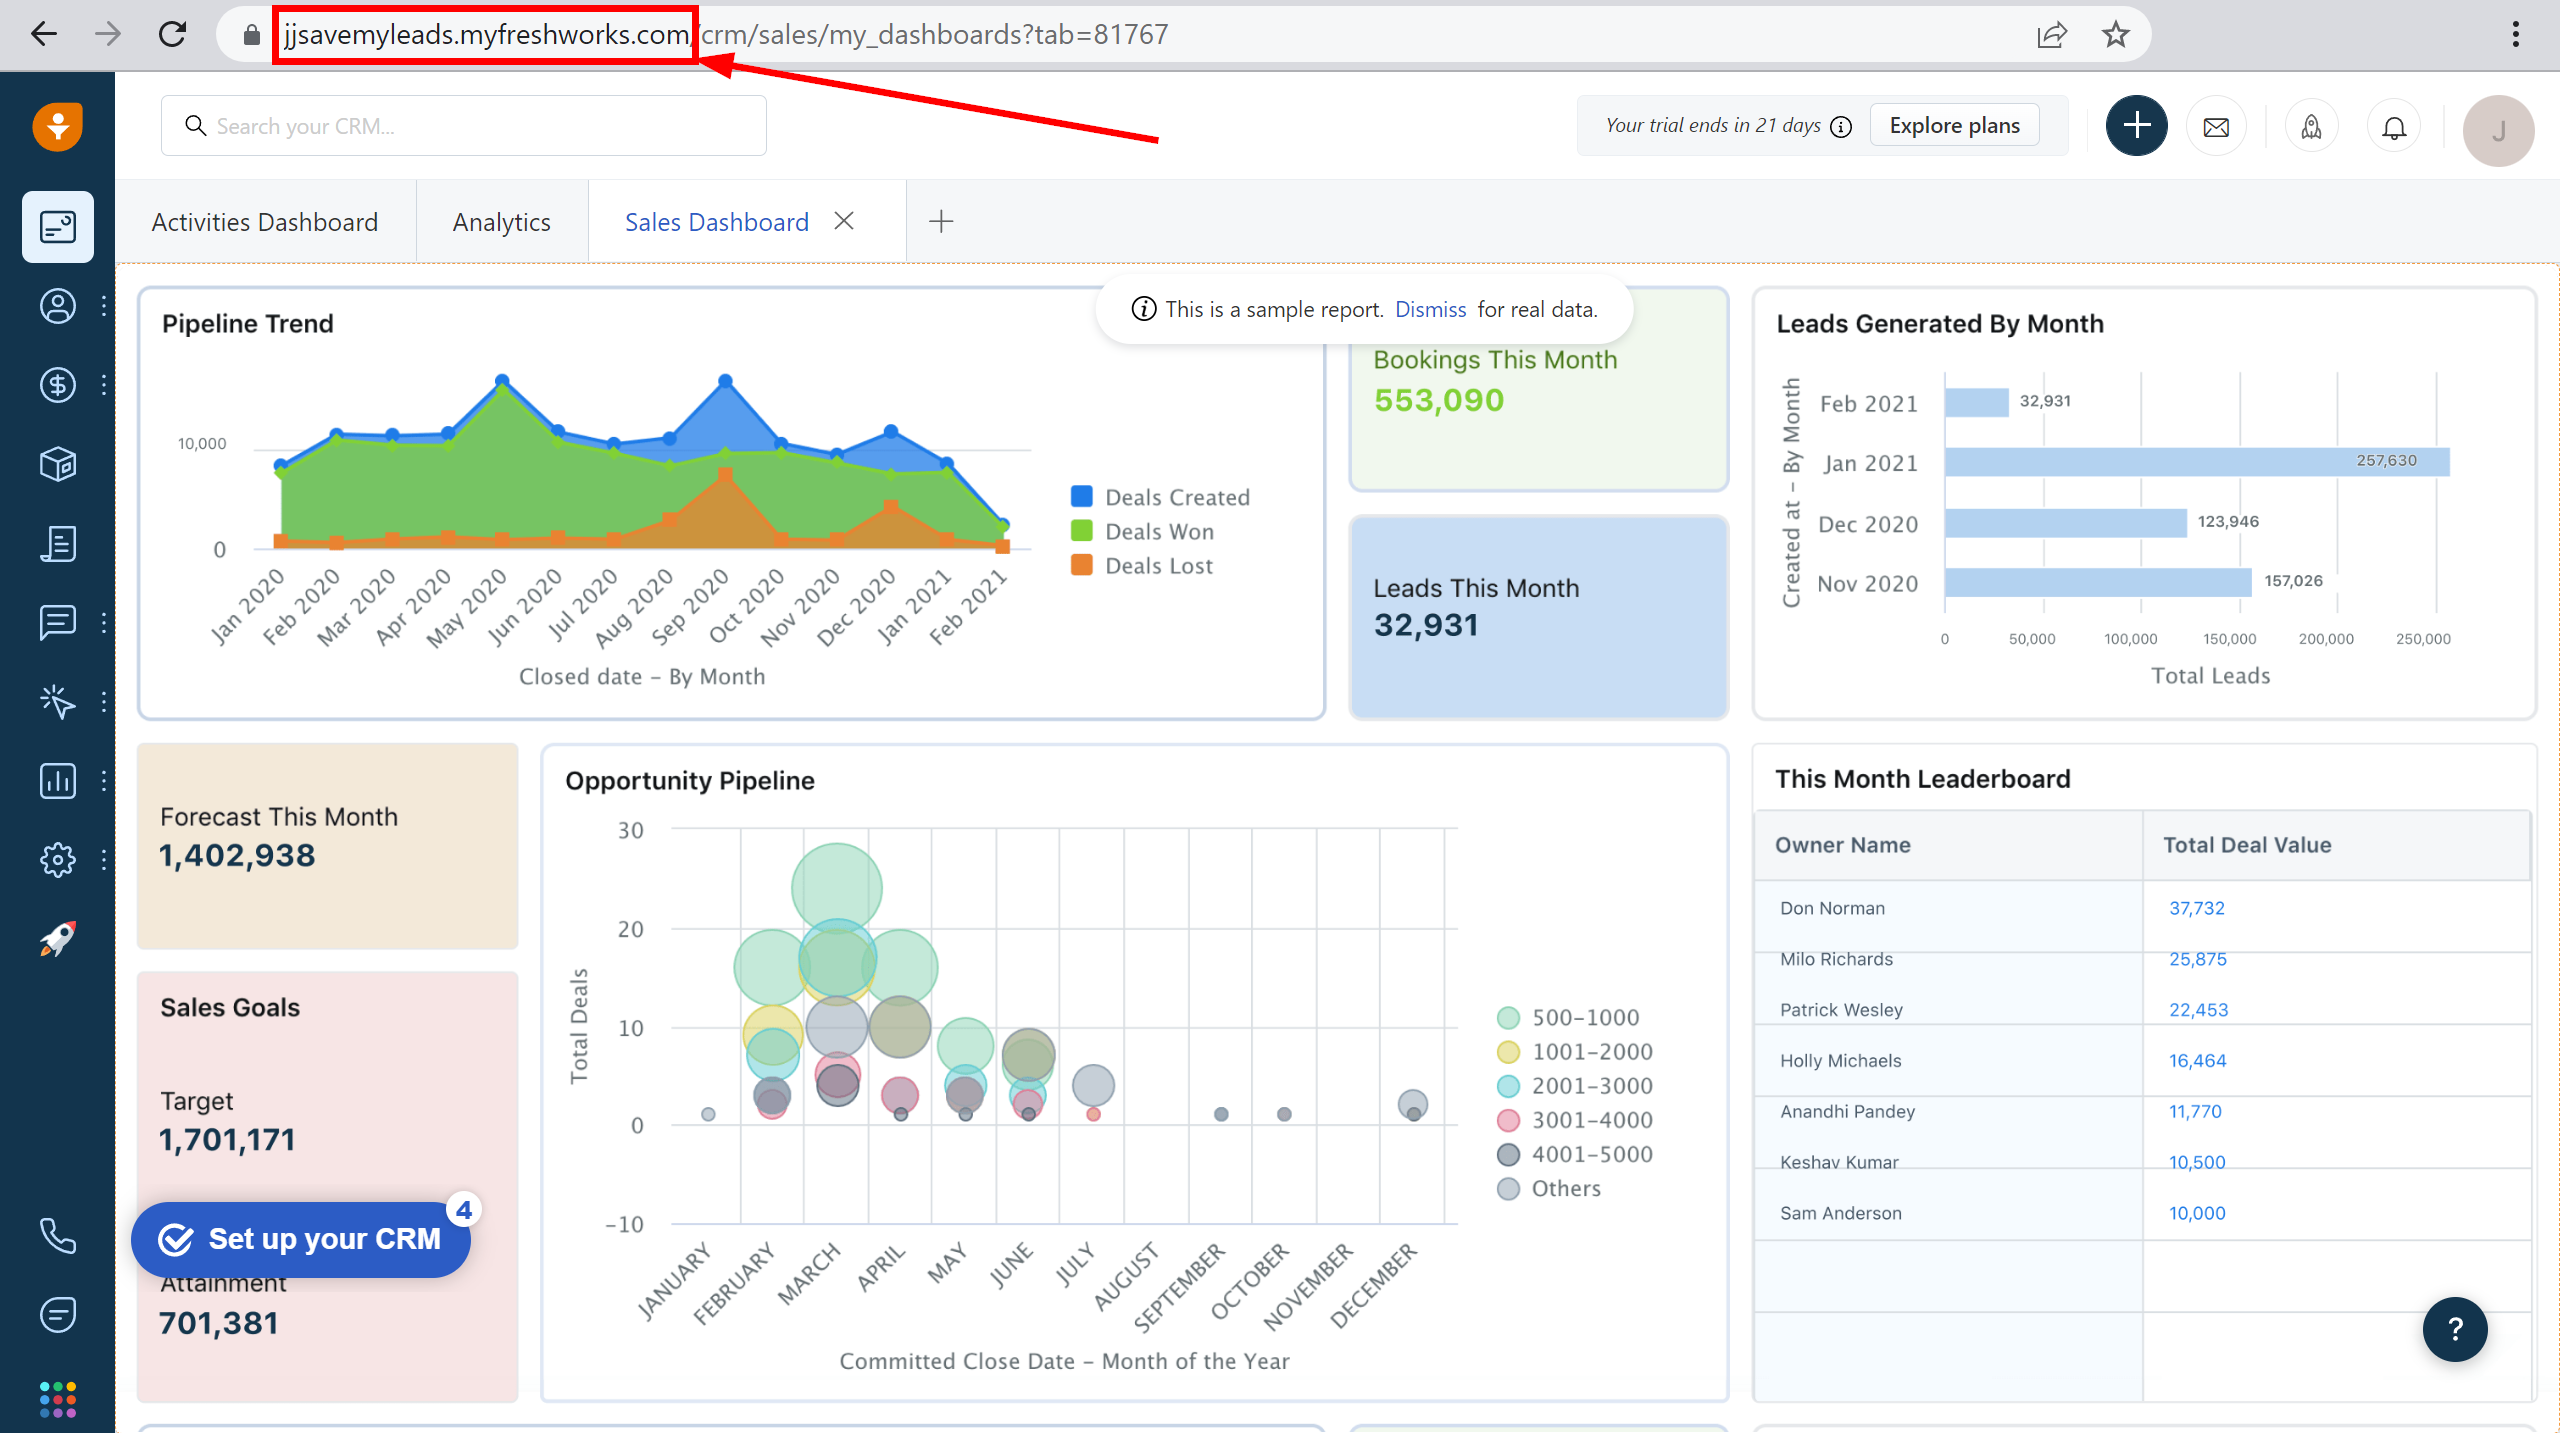This screenshot has width=2560, height=1433.
Task: Toggle Deals Created legend swatch
Action: [1081, 497]
